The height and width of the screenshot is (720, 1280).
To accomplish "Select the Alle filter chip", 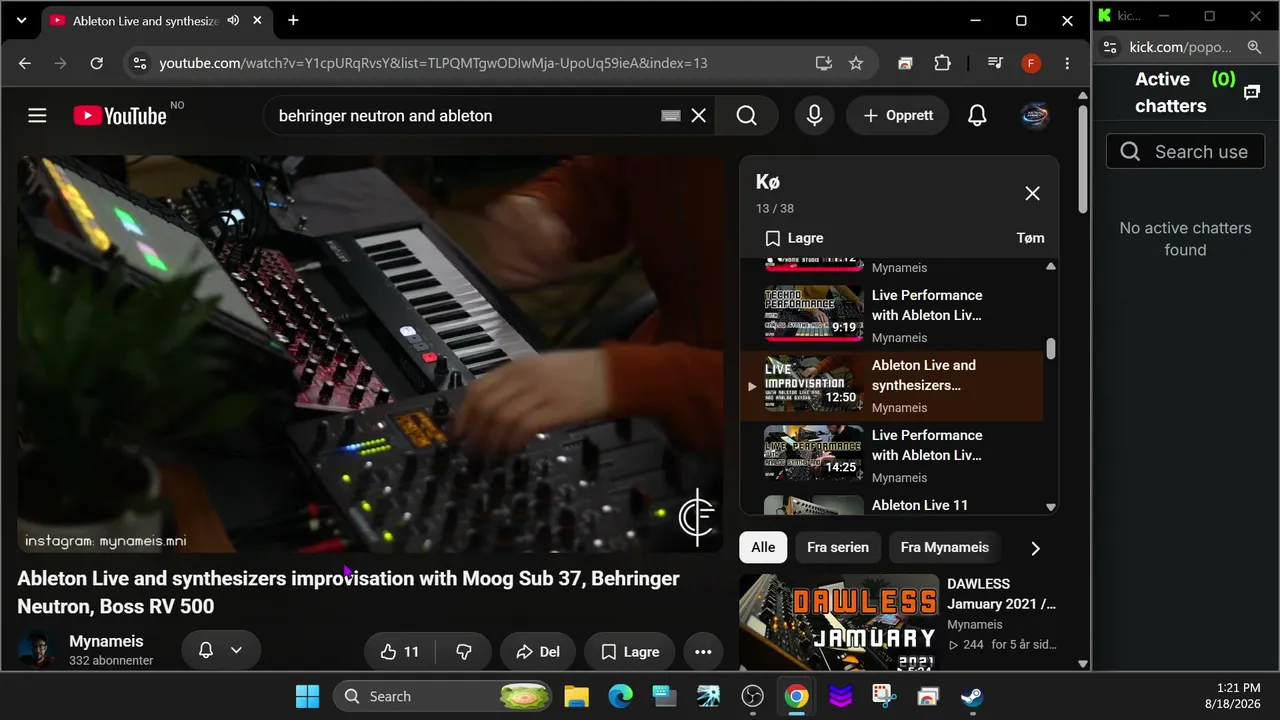I will (x=763, y=547).
